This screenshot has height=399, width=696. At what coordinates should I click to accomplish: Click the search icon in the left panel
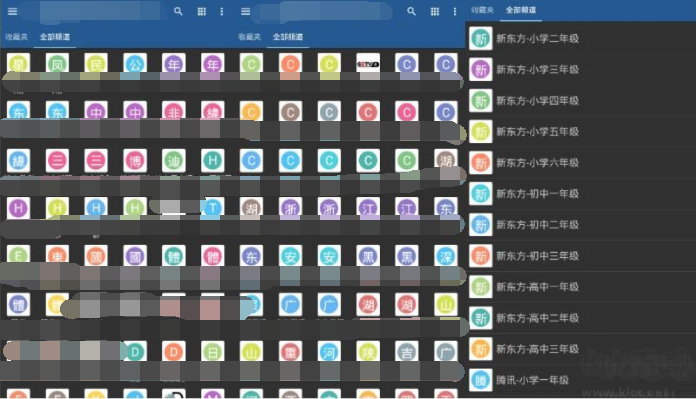178,12
